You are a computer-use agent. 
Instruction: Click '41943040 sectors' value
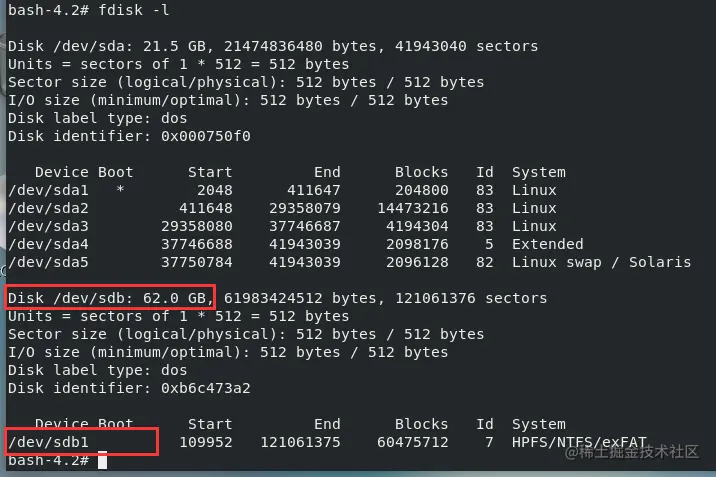[466, 46]
